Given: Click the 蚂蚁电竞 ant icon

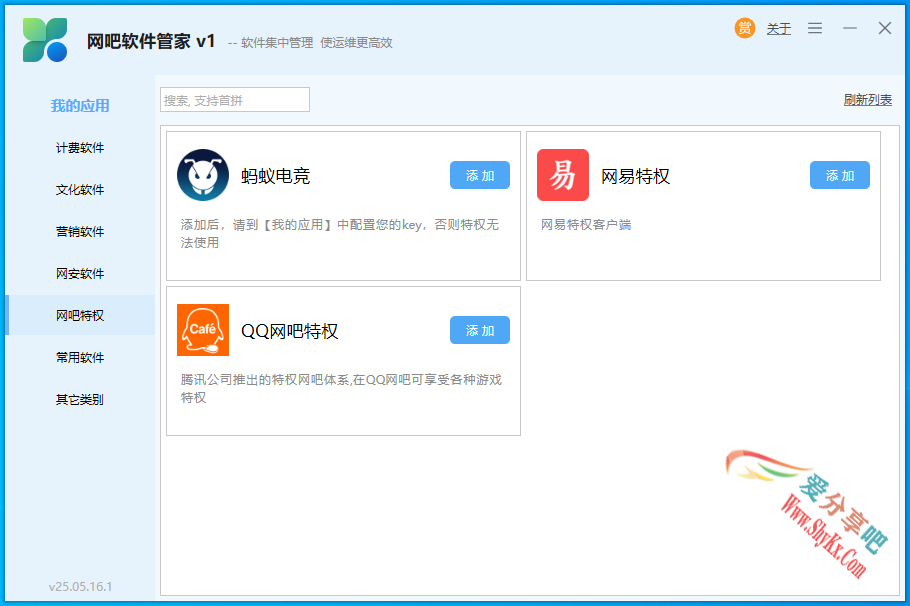Looking at the screenshot, I should point(203,175).
